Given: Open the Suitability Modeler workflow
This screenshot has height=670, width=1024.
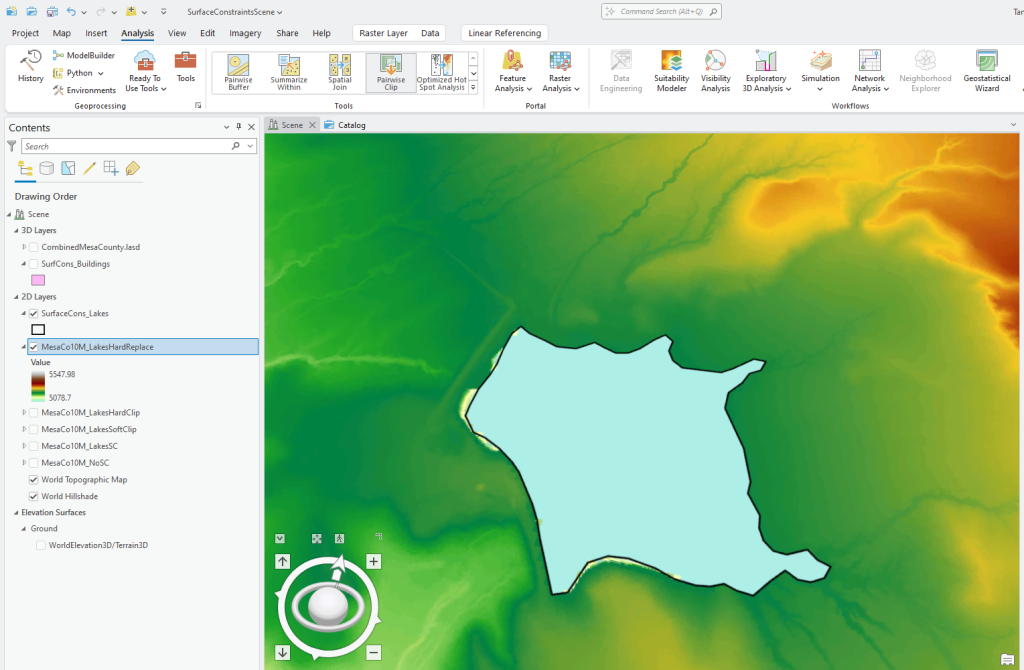Looking at the screenshot, I should click(x=671, y=71).
